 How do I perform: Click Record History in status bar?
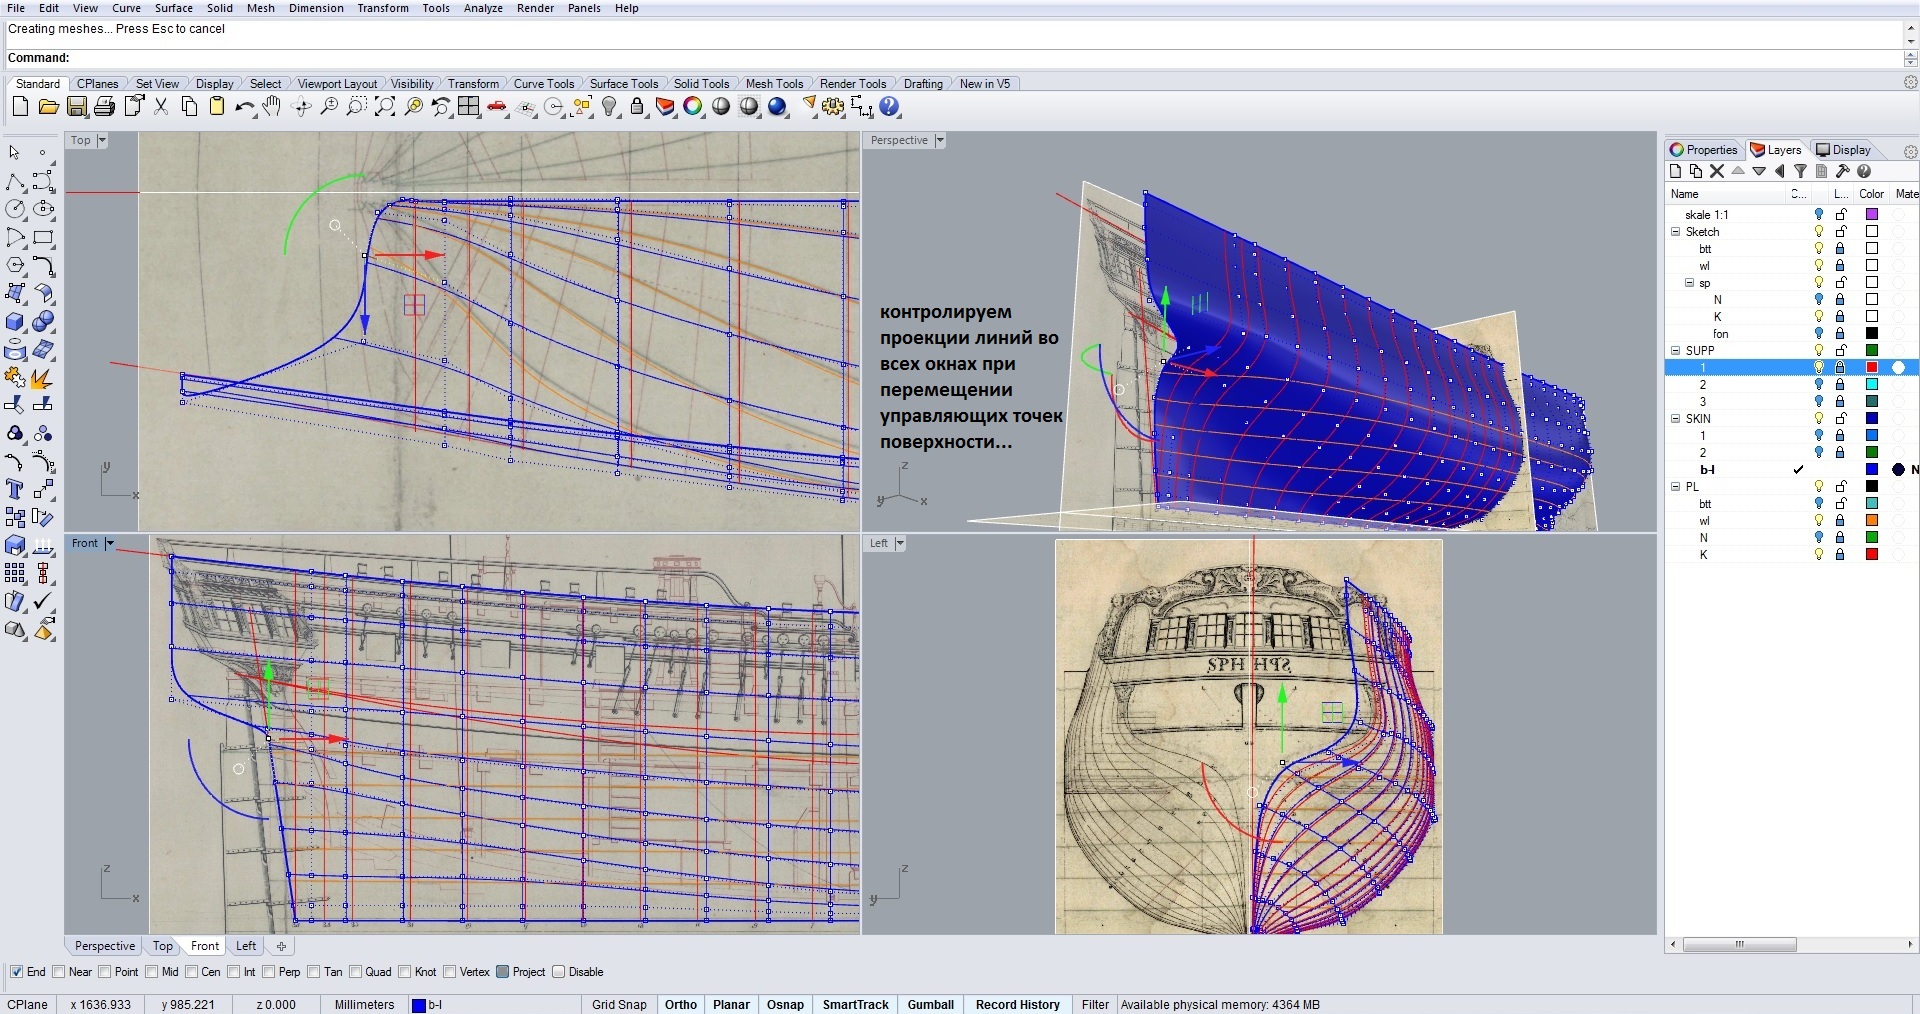[x=1017, y=1004]
